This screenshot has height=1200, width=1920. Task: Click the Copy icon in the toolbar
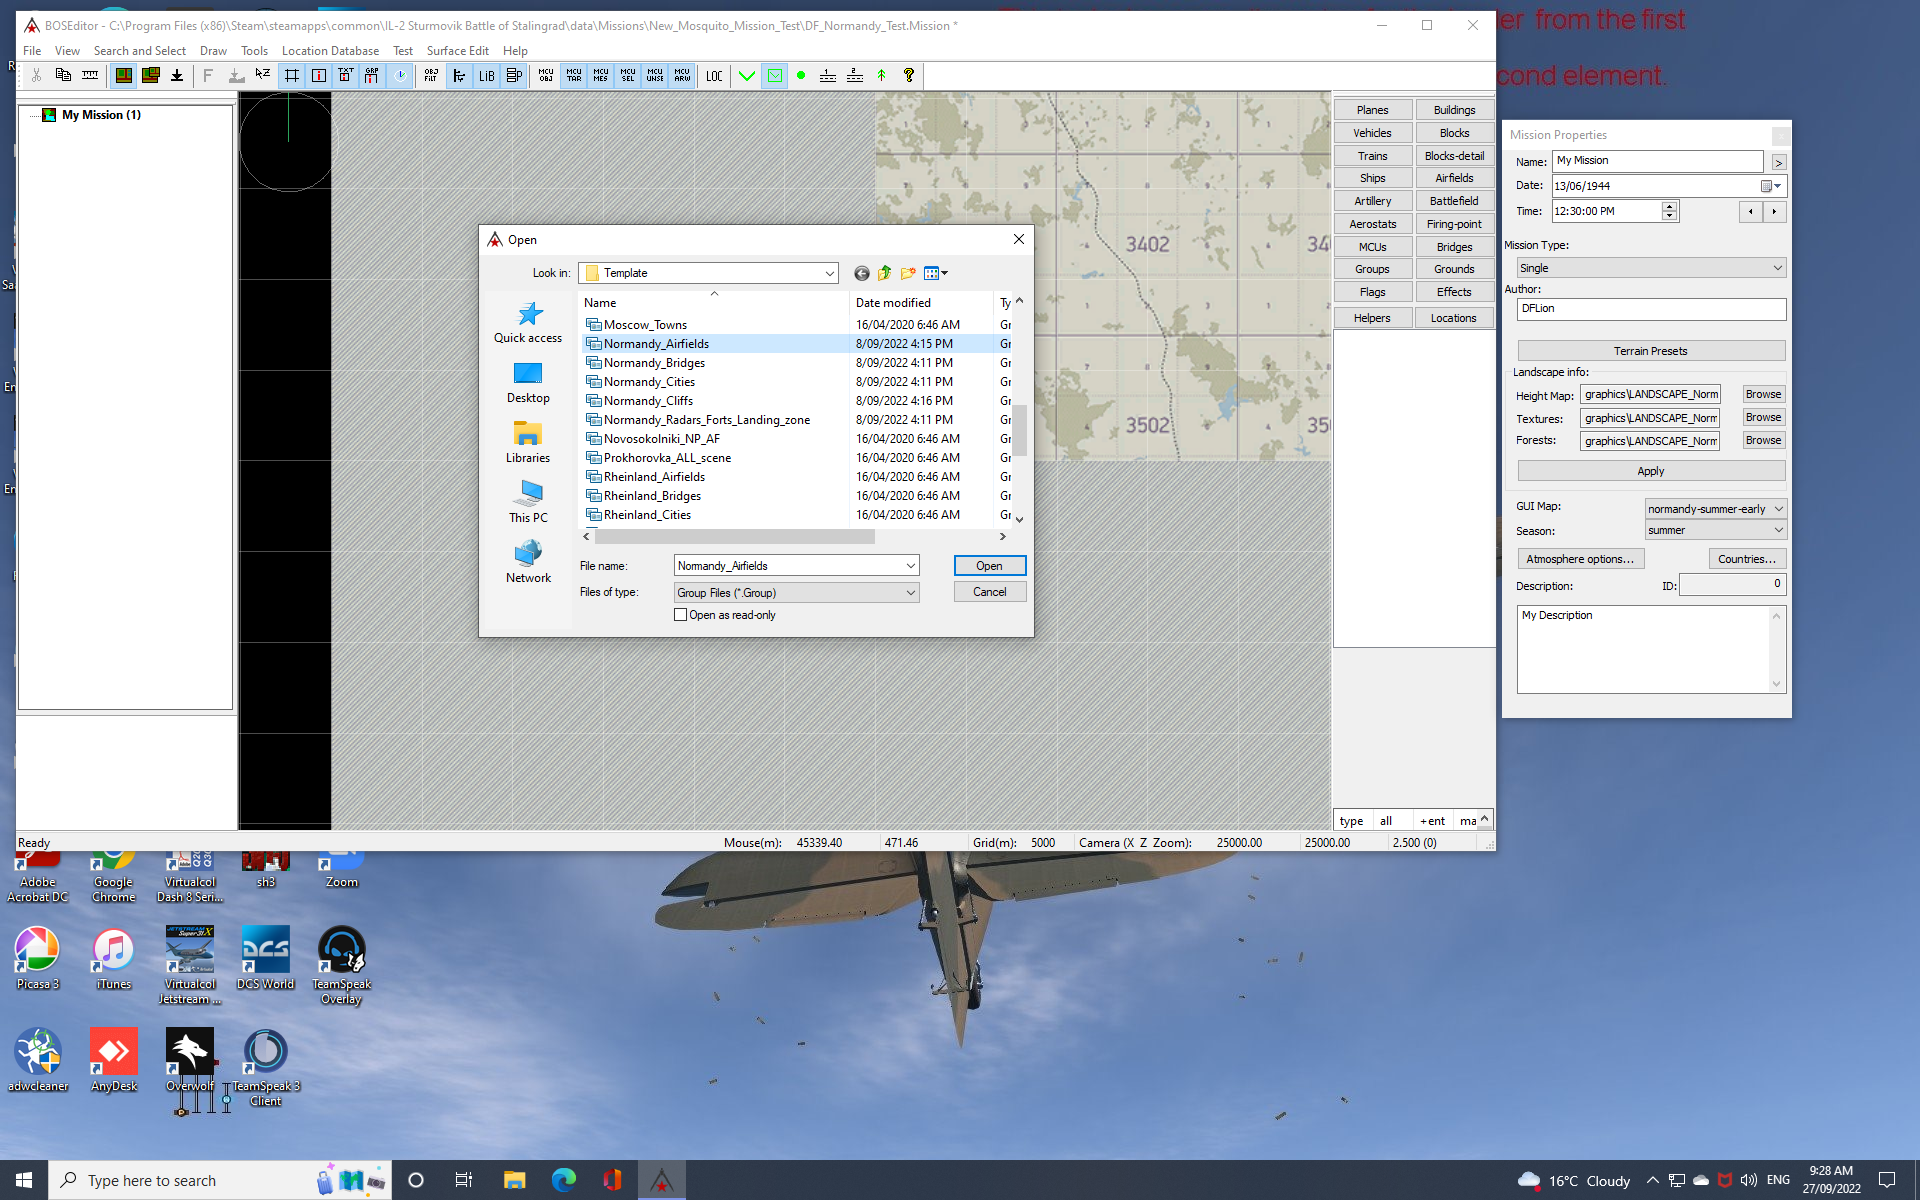(x=63, y=76)
